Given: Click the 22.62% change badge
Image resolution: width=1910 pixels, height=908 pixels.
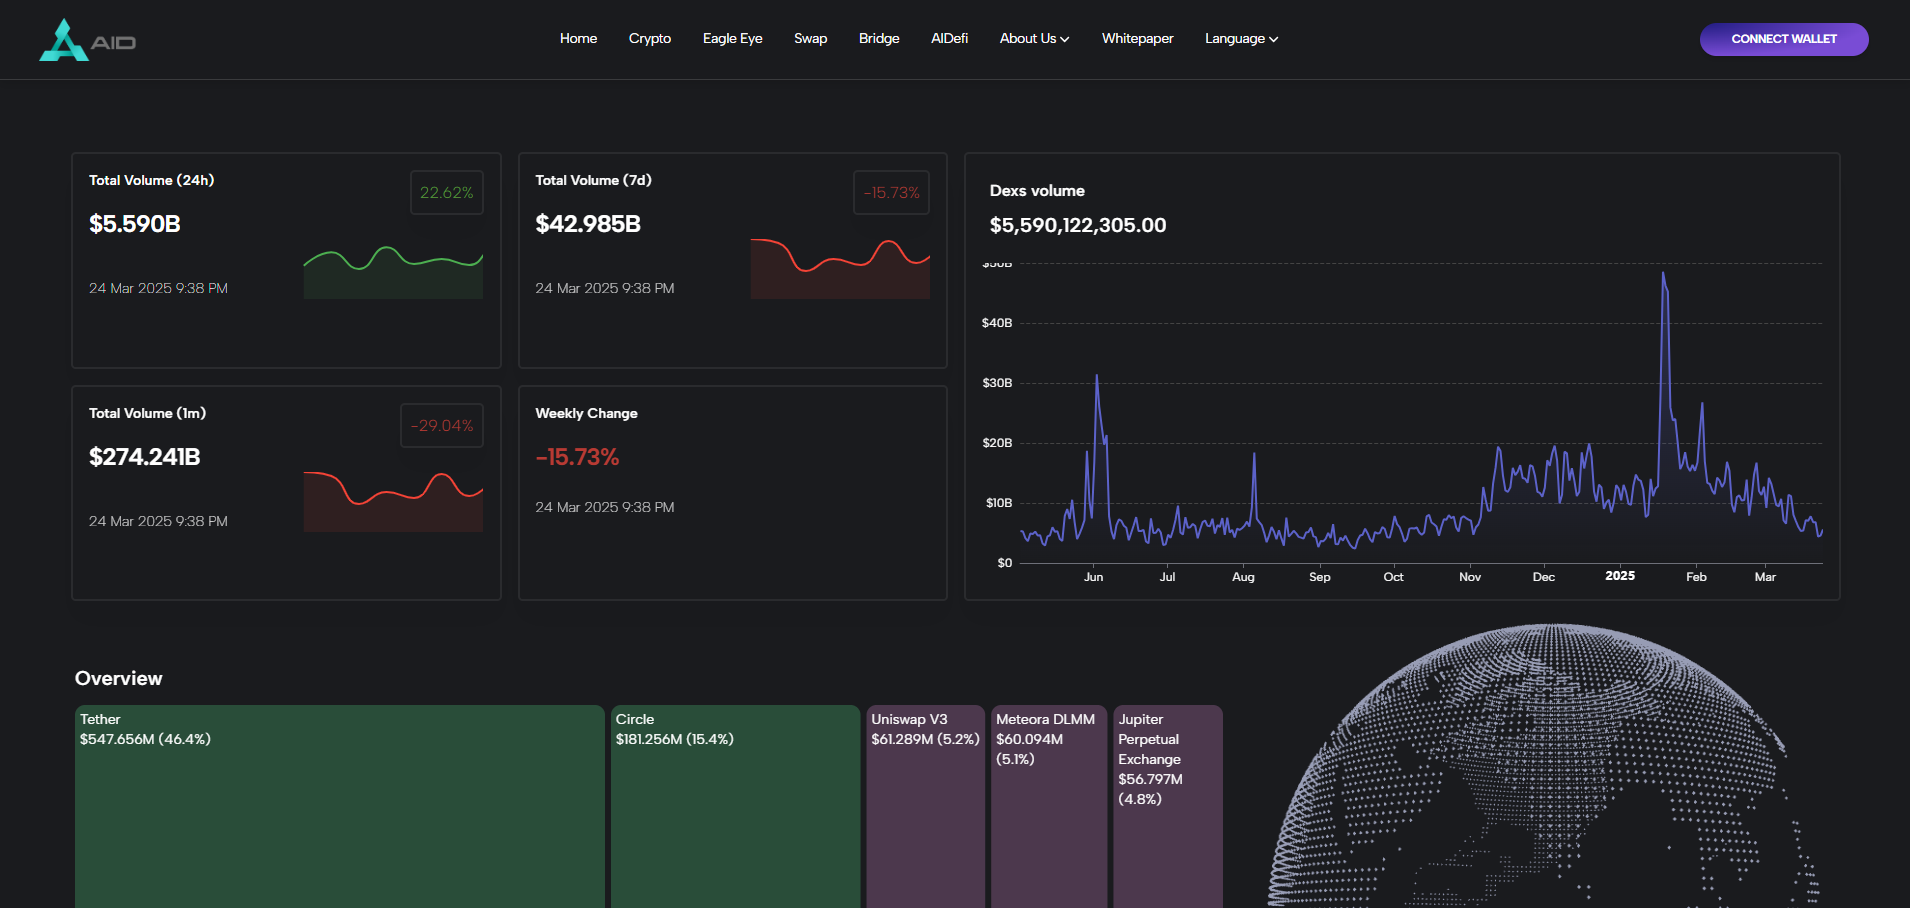Looking at the screenshot, I should pos(446,193).
